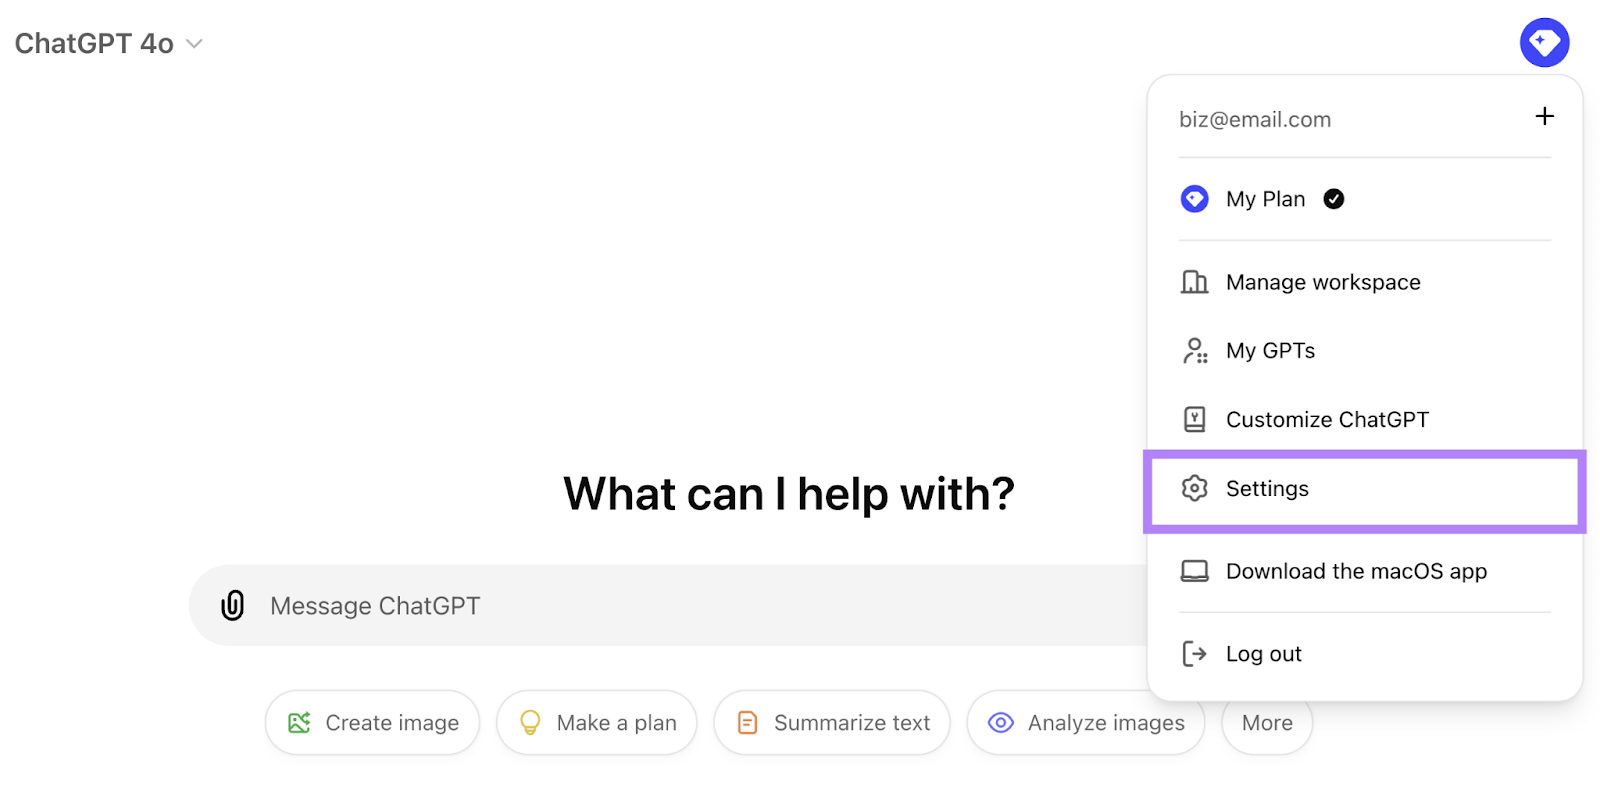Click the Log out arrow icon
1600x796 pixels.
coord(1194,653)
